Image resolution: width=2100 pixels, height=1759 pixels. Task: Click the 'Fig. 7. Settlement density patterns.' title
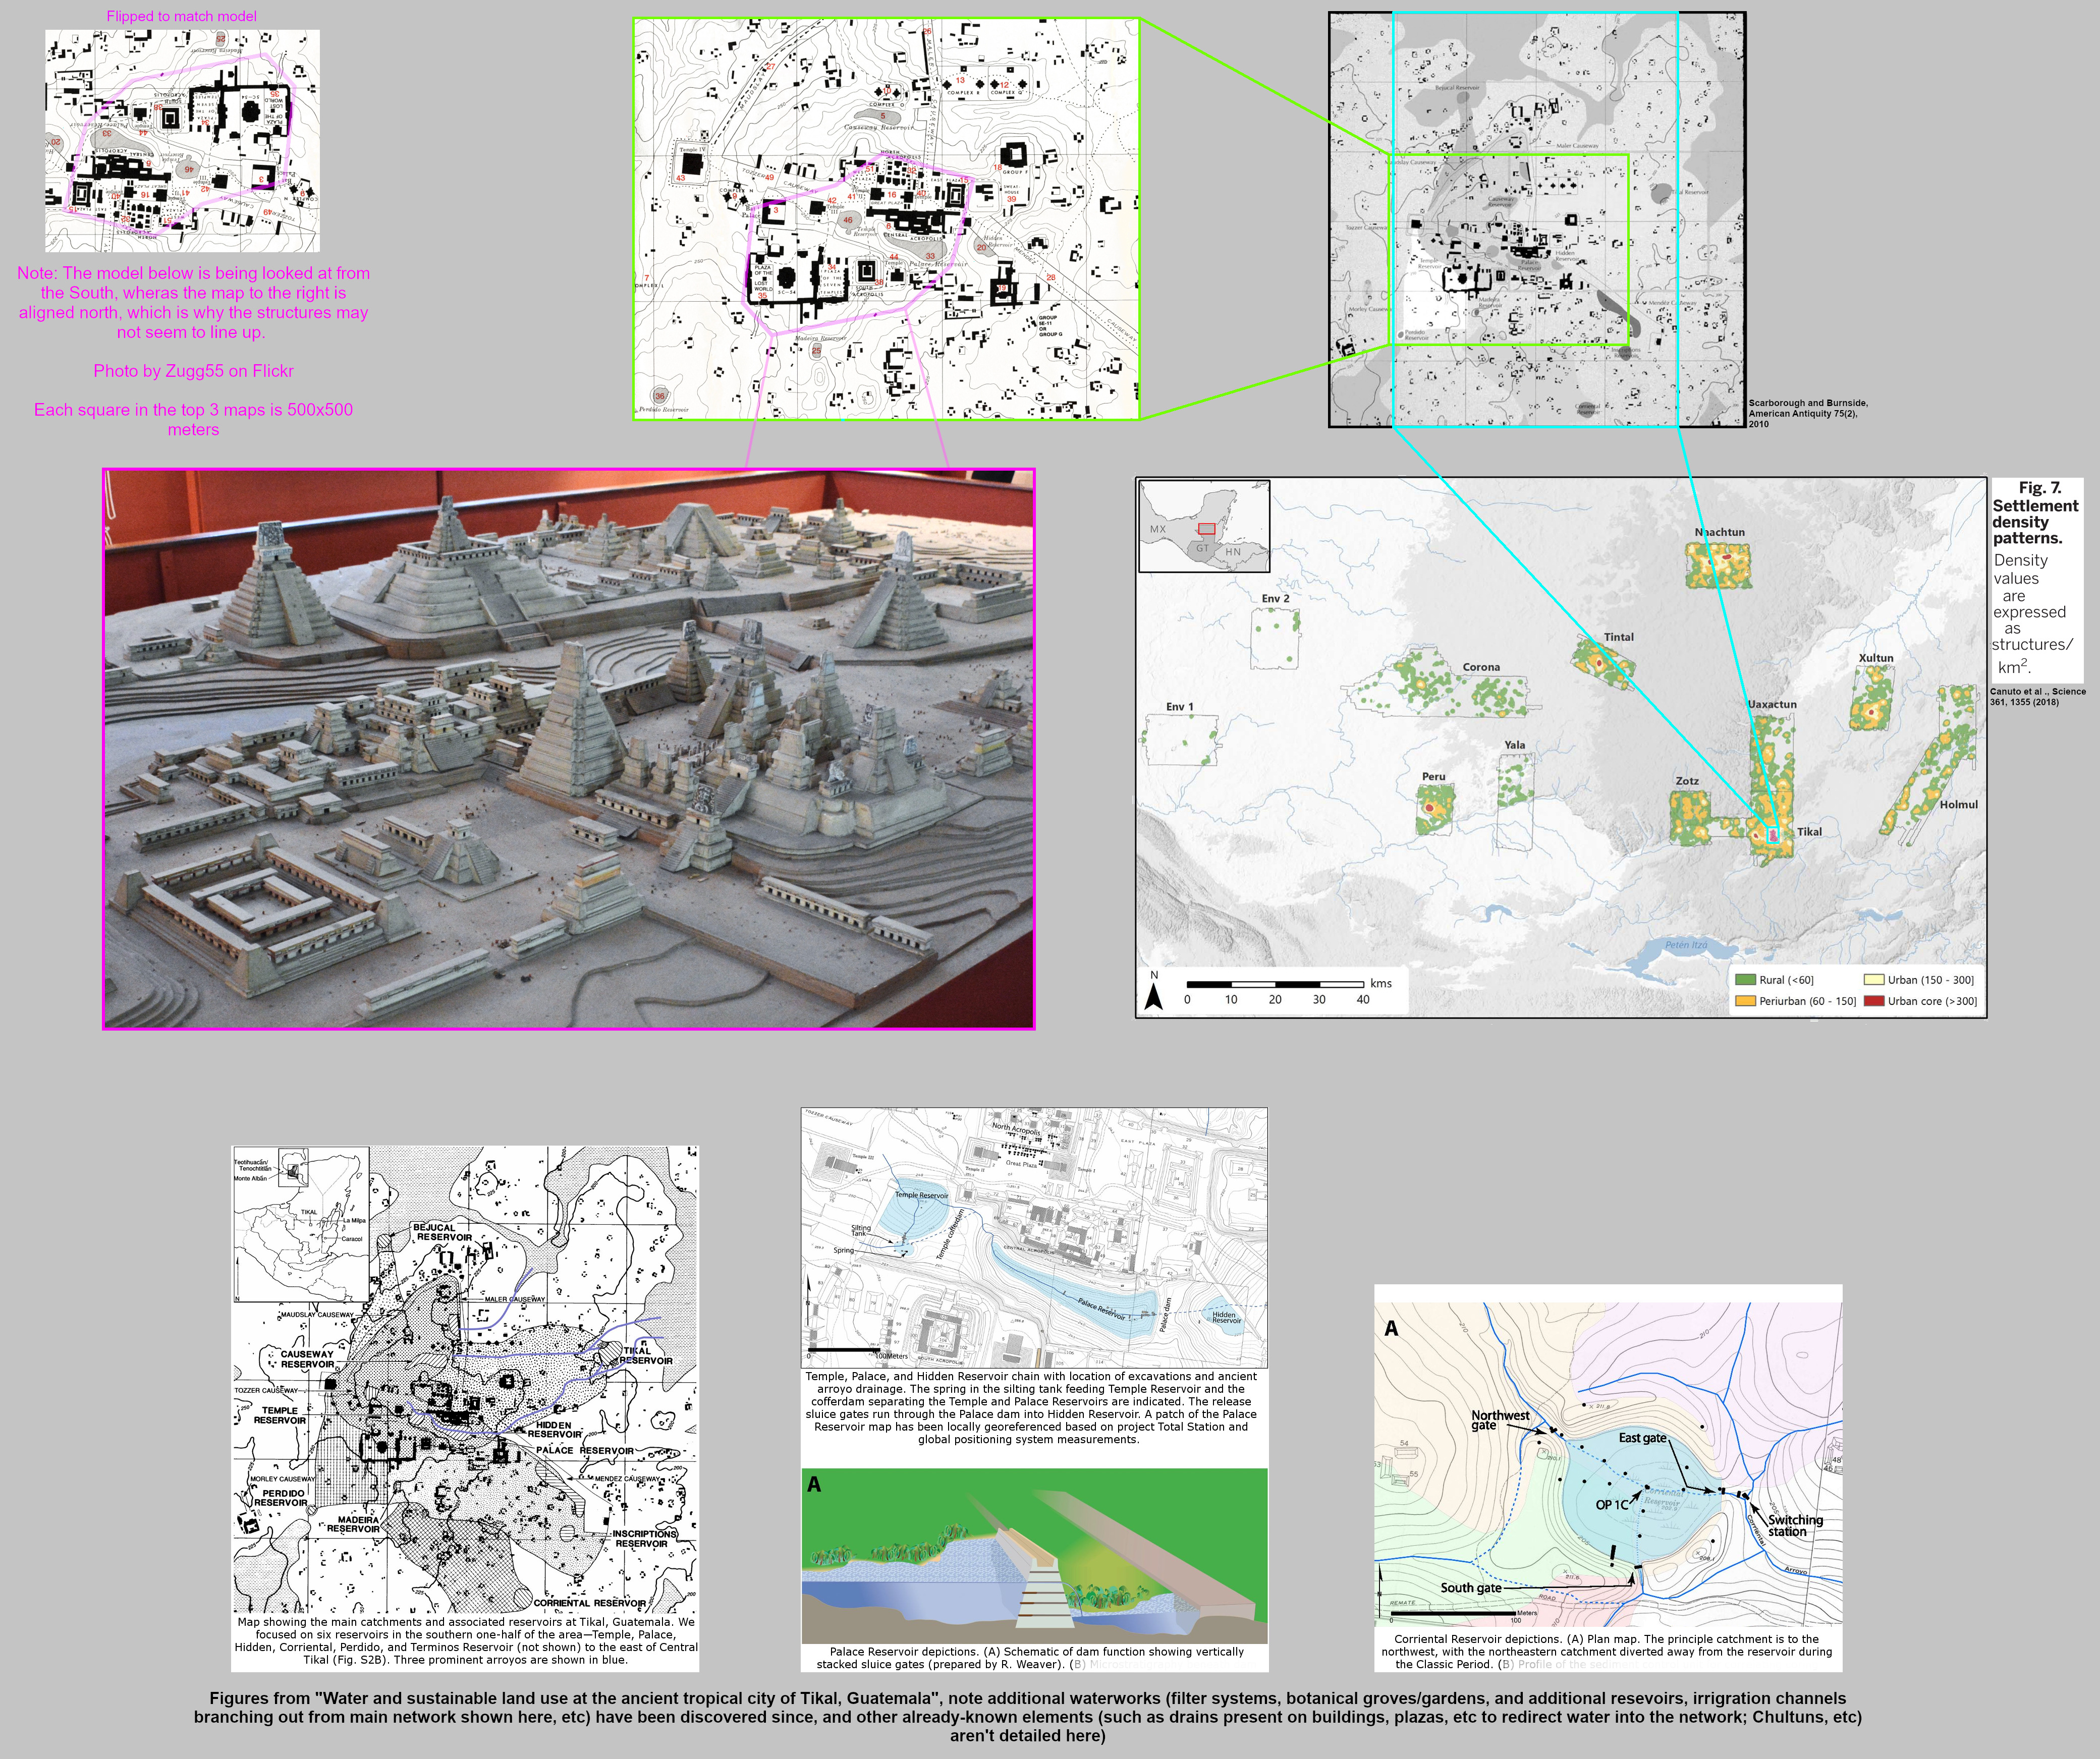pos(2035,513)
